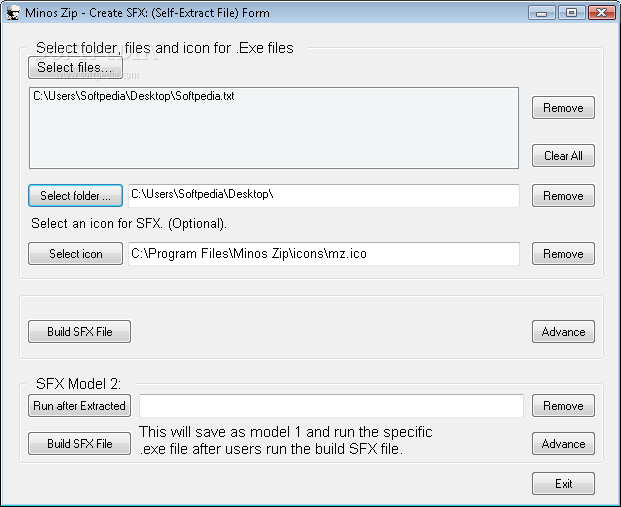
Task: Focus the folder path field showing Desktop
Action: (x=324, y=195)
